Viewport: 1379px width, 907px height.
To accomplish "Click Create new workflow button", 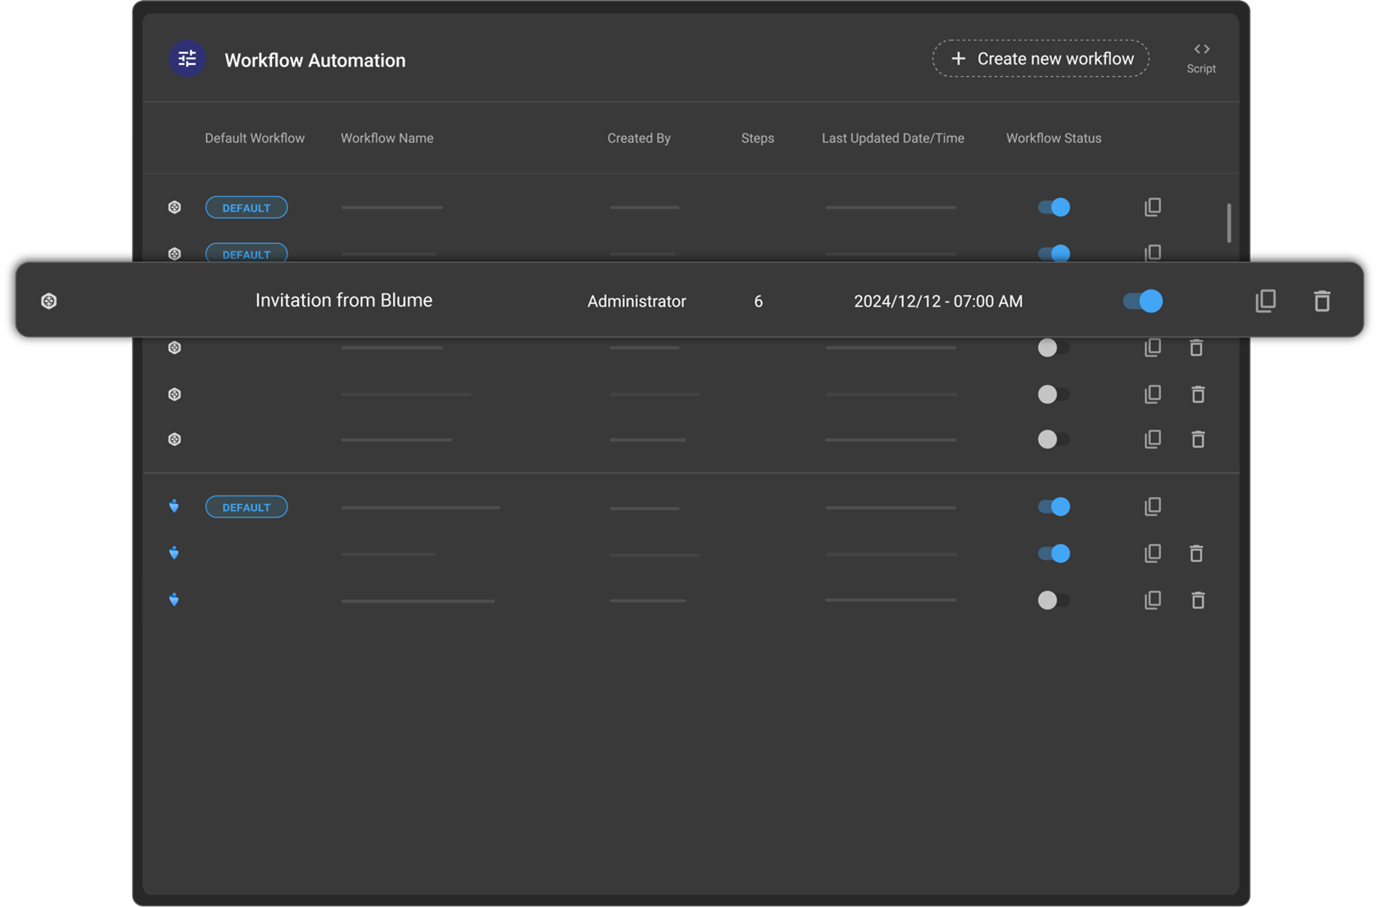I will coord(1041,59).
